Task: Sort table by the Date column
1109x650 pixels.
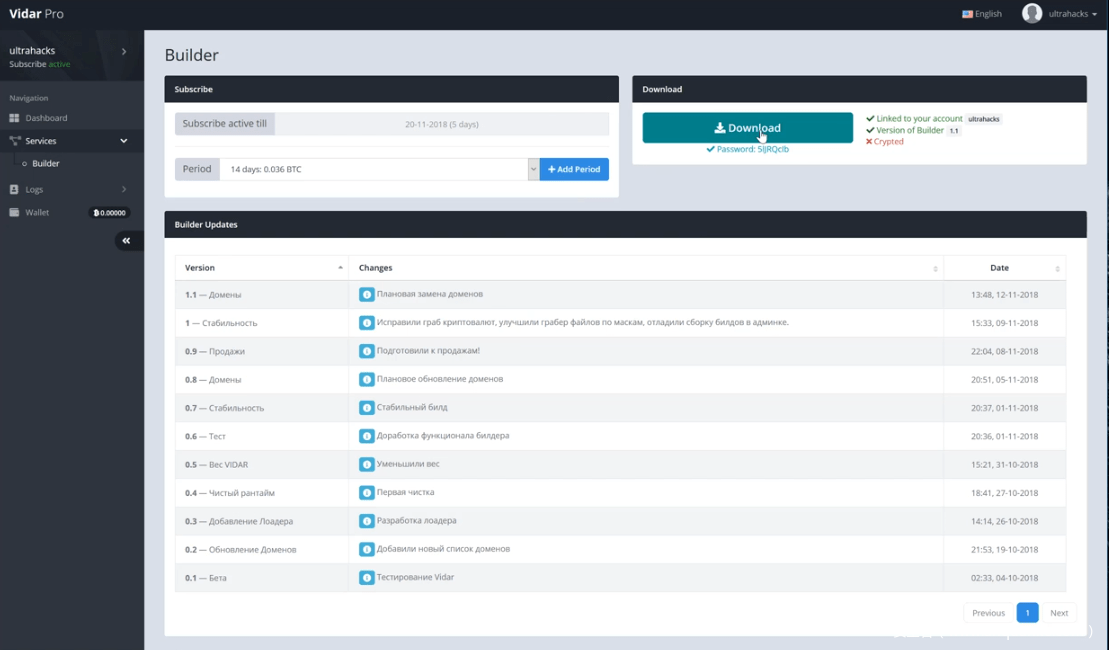Action: [x=1000, y=268]
